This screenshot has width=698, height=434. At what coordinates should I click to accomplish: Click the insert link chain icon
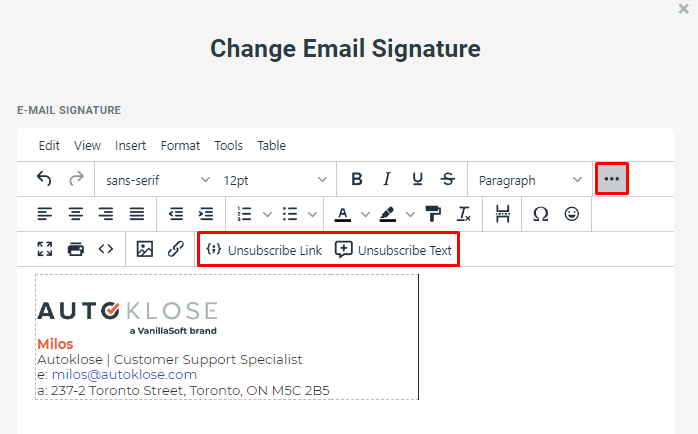(176, 250)
